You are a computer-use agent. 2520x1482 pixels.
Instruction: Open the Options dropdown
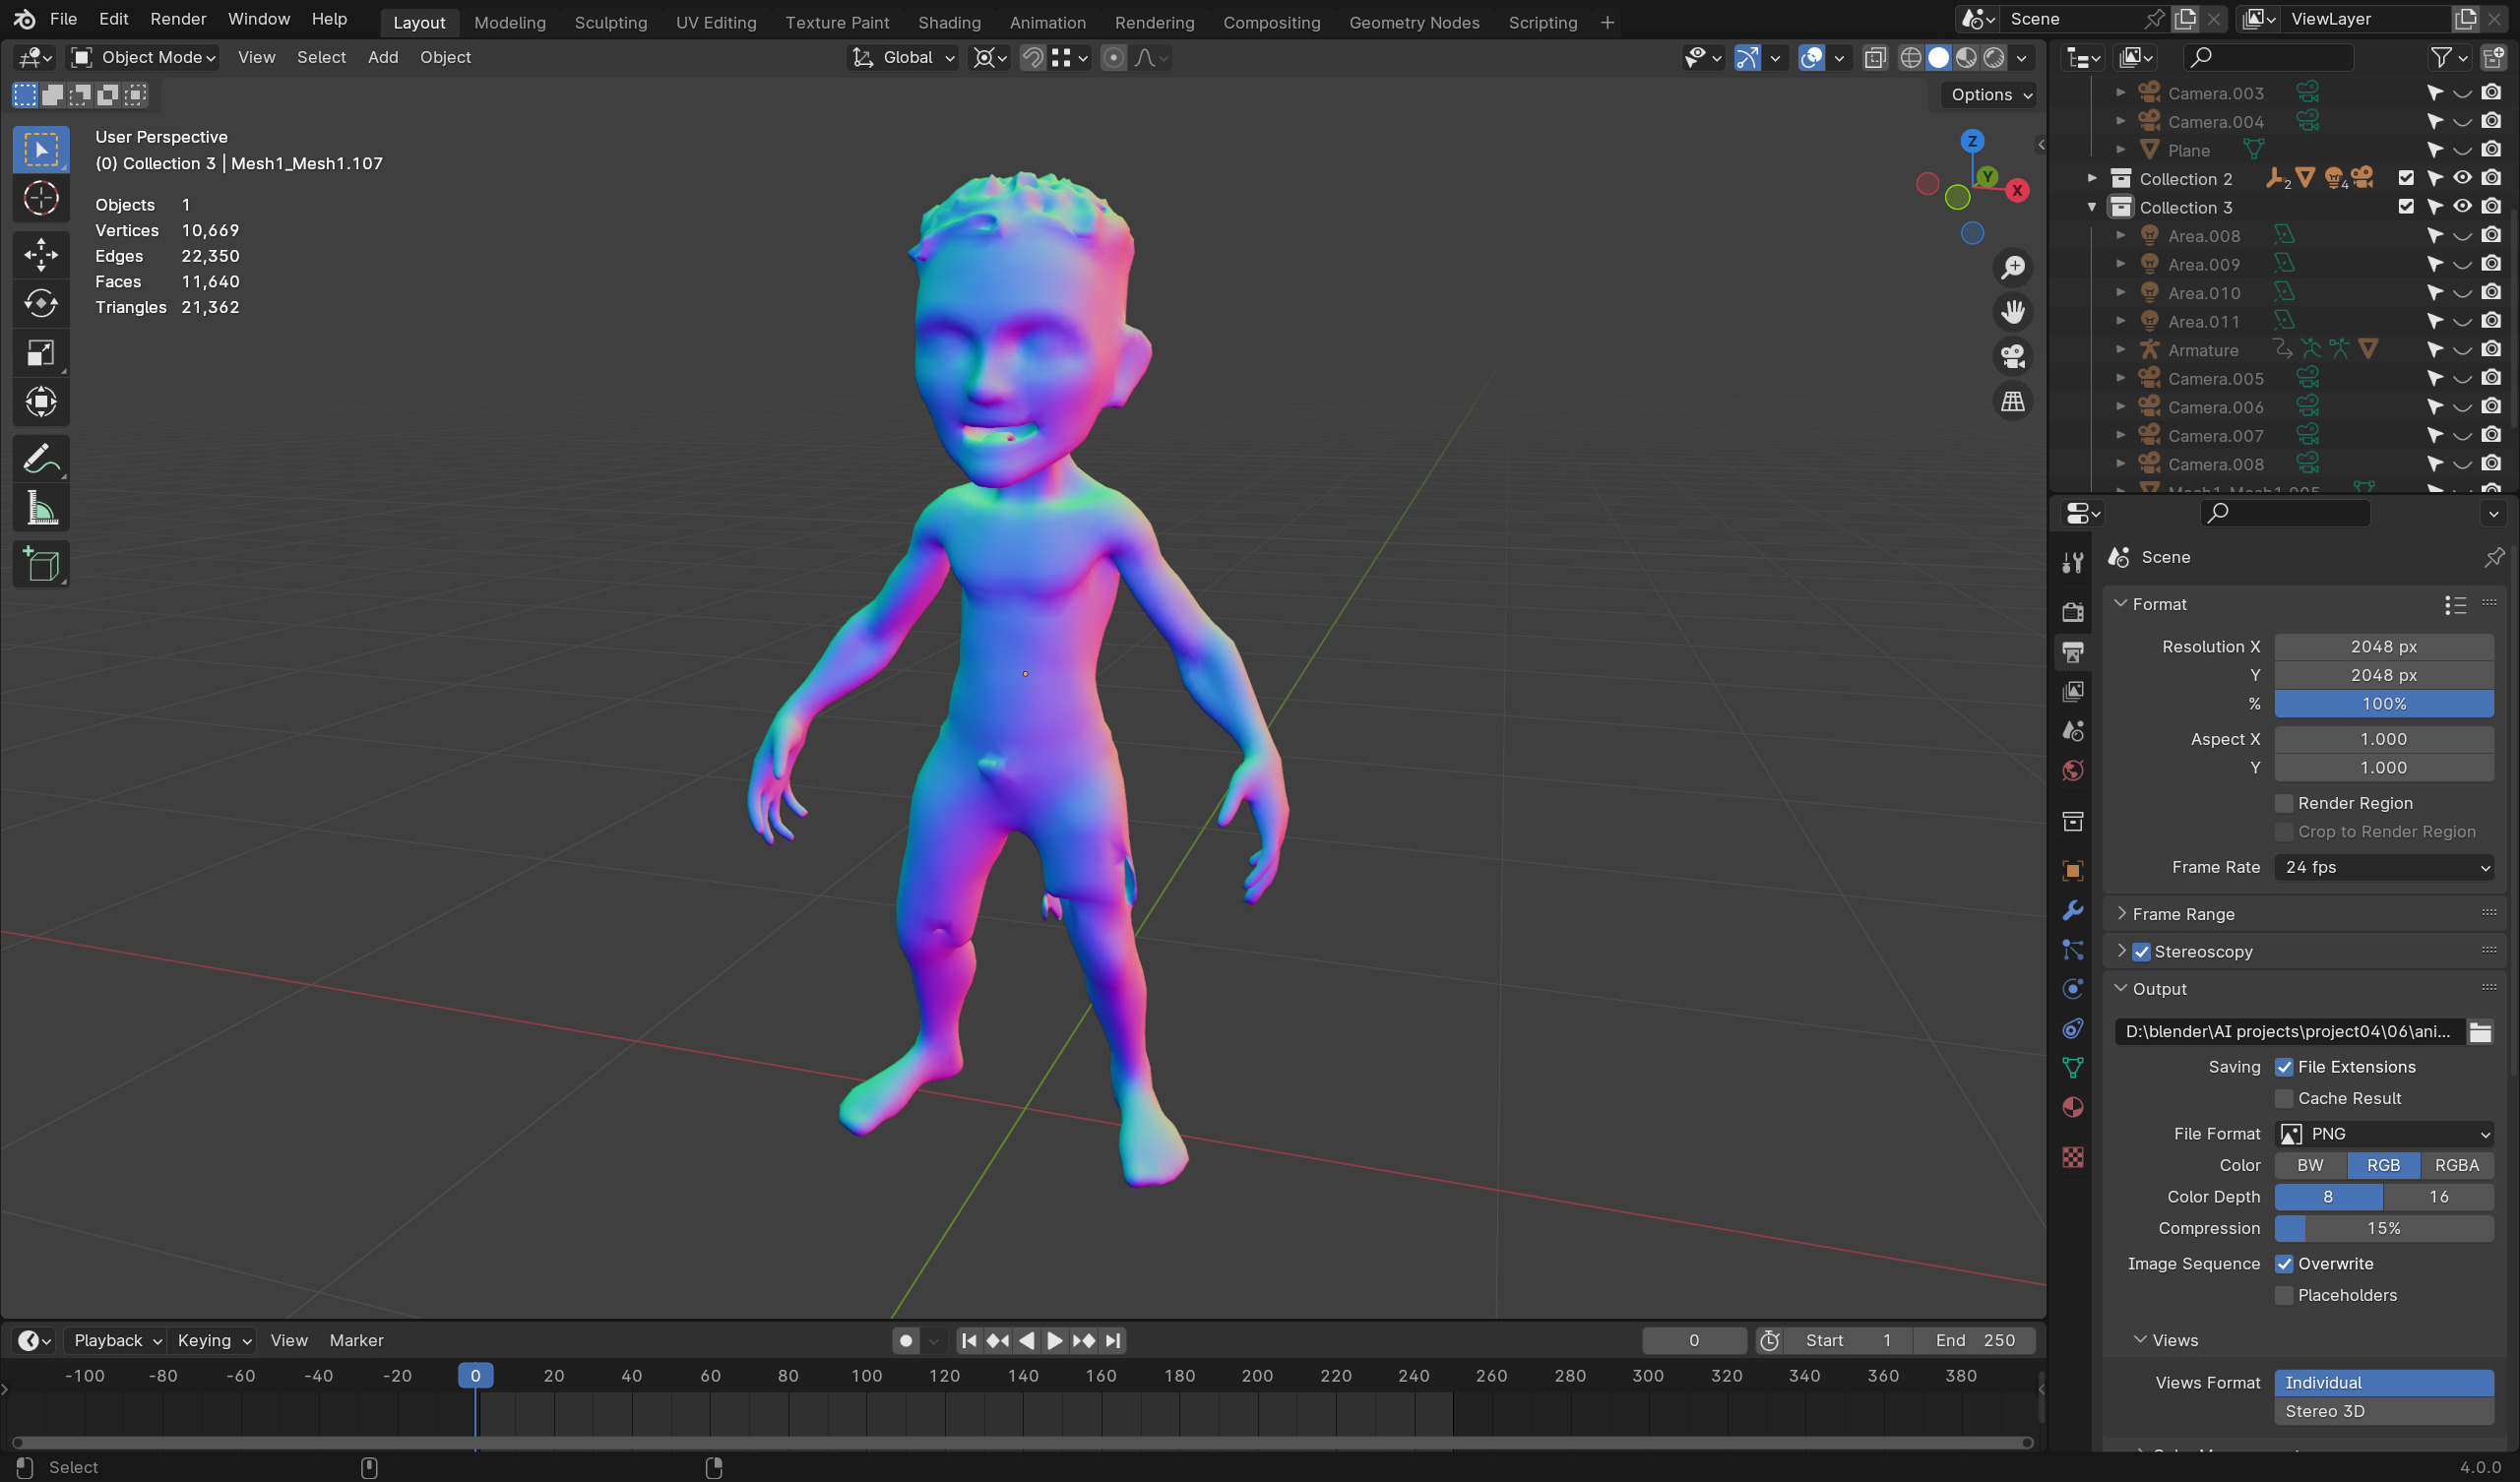[1990, 95]
